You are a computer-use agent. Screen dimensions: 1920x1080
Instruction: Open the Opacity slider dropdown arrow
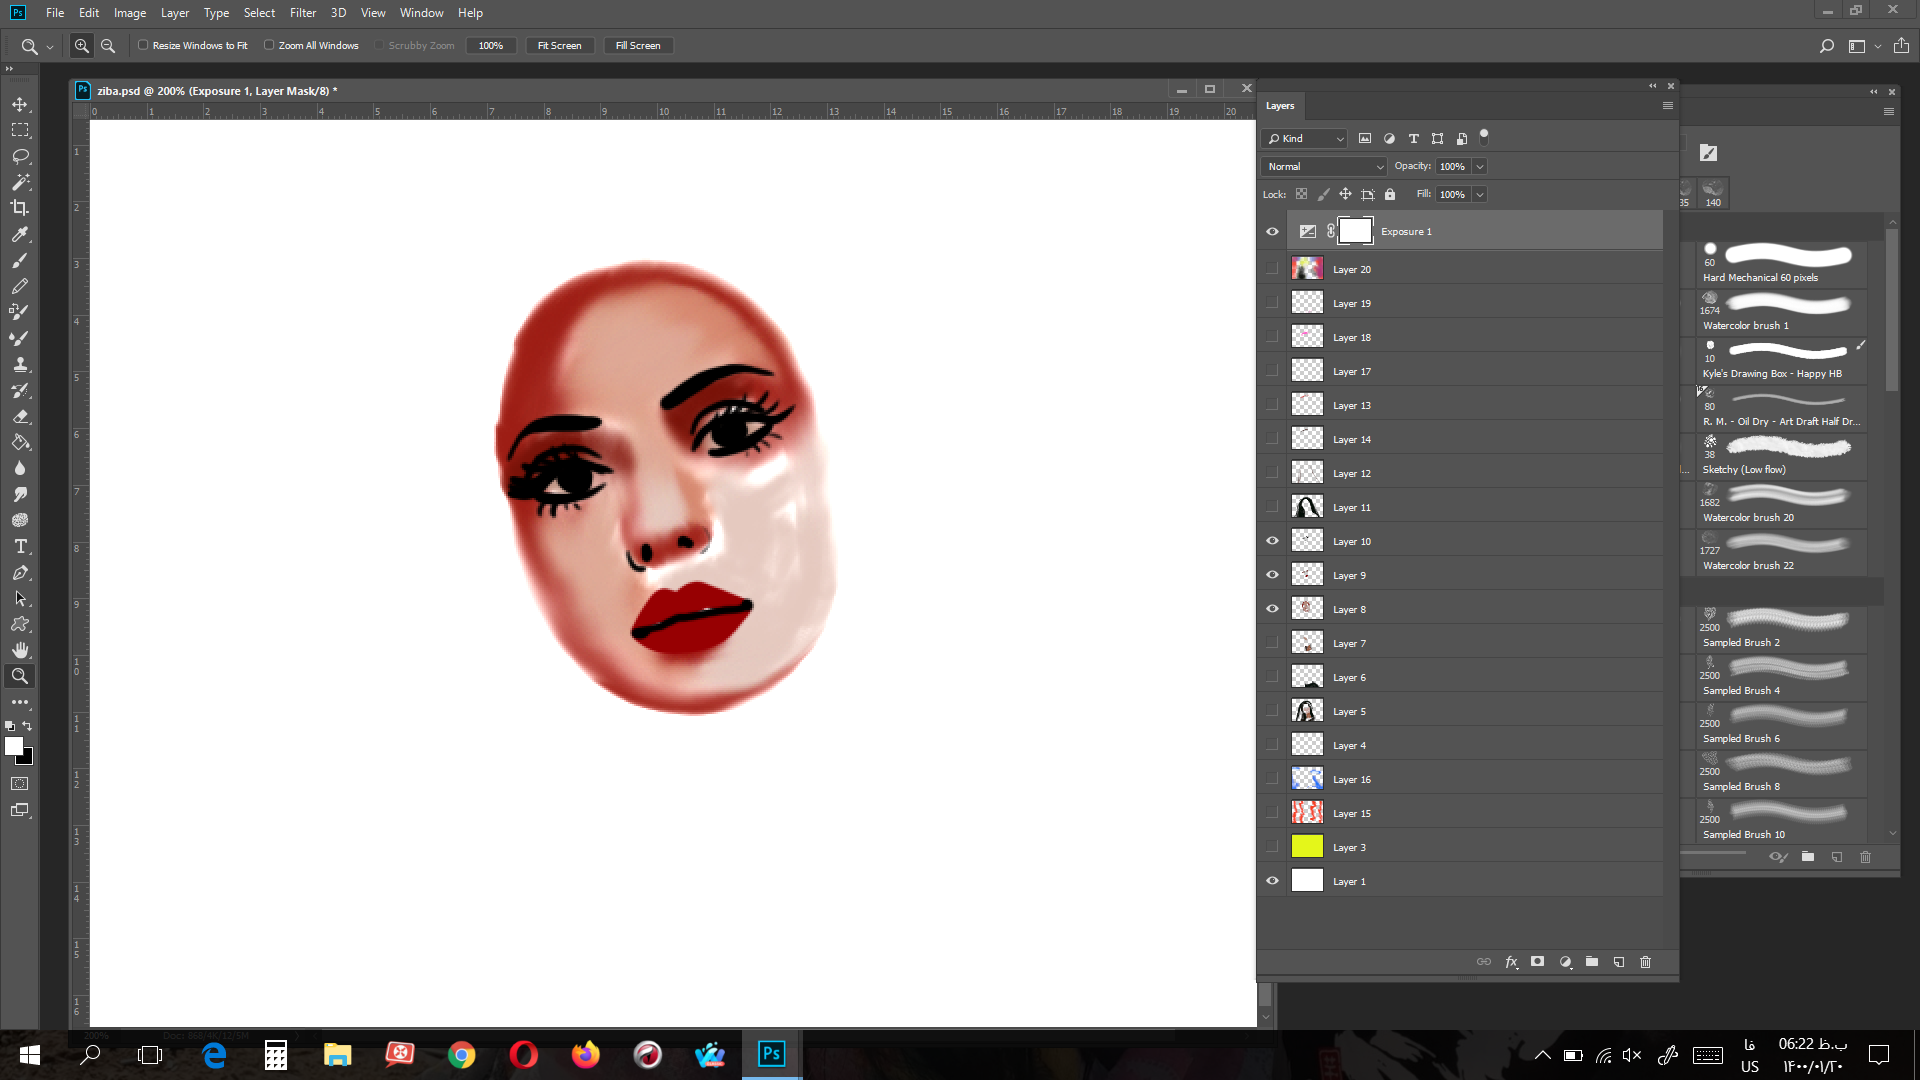click(x=1480, y=166)
